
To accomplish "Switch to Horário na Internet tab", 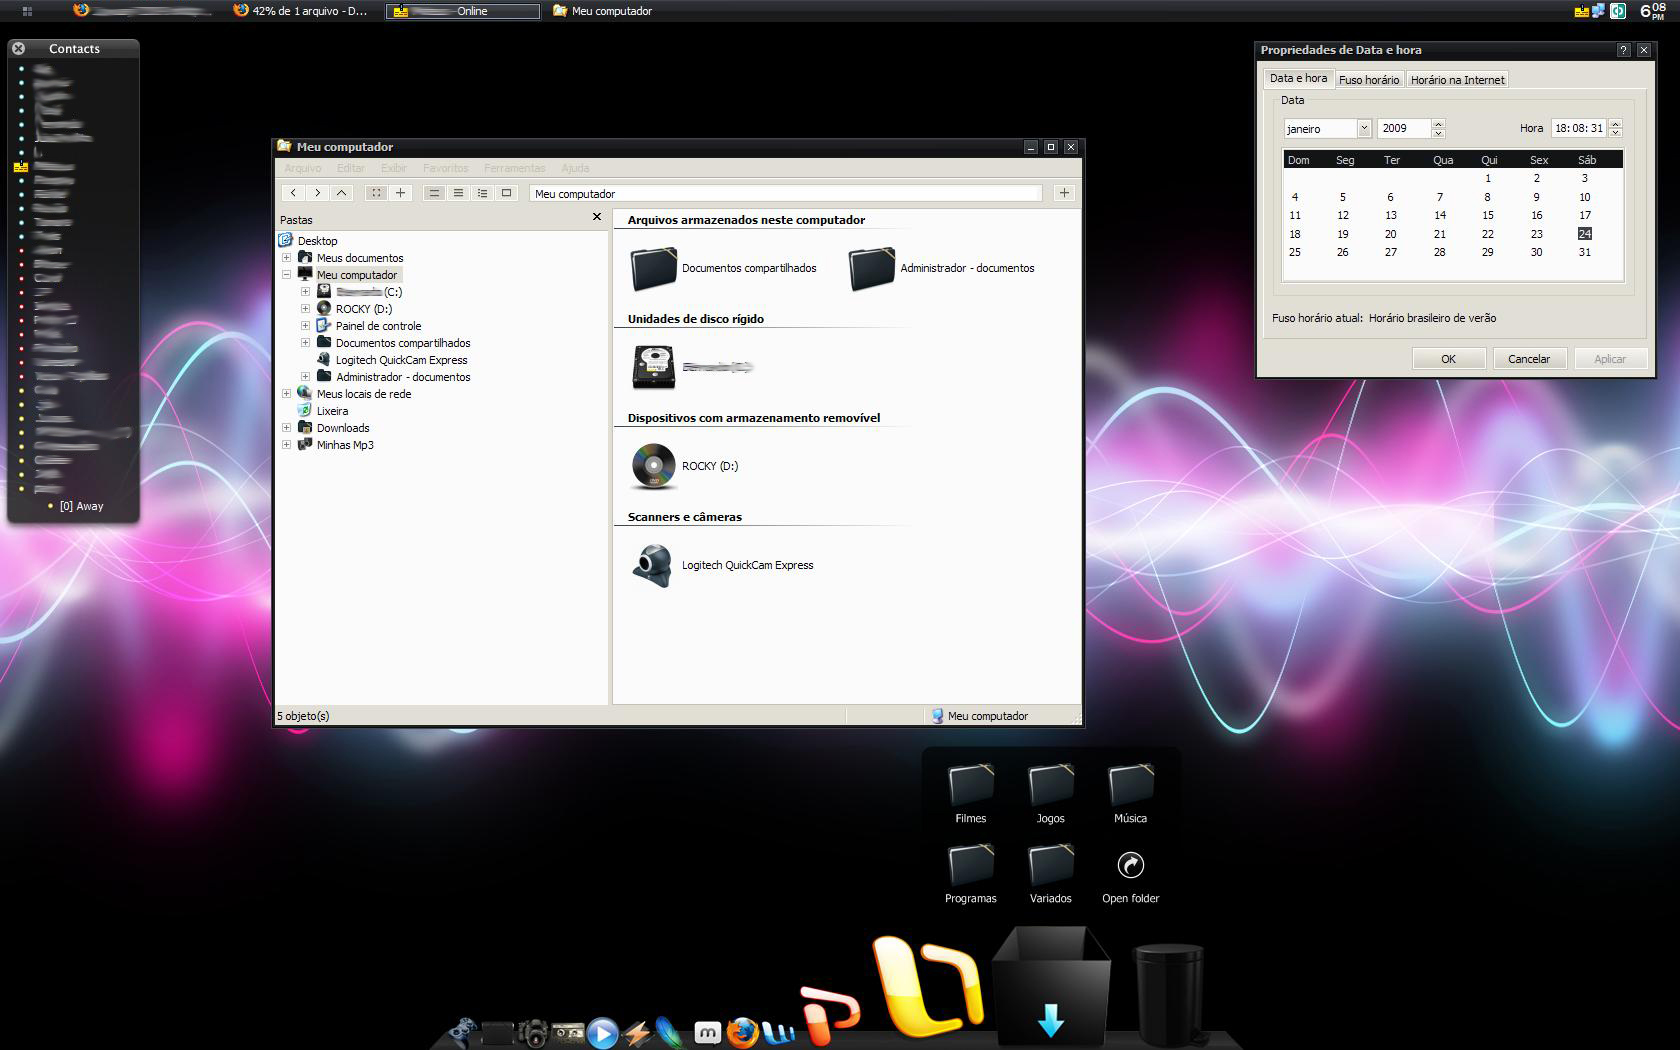I will pos(1457,80).
